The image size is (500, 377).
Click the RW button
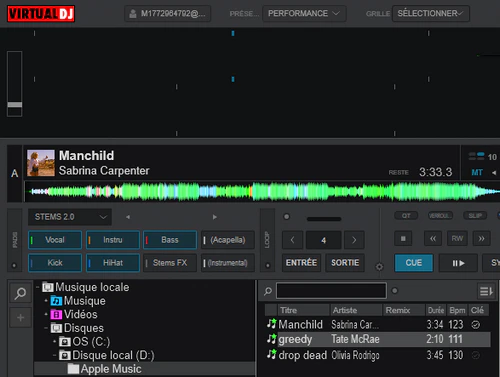[457, 239]
